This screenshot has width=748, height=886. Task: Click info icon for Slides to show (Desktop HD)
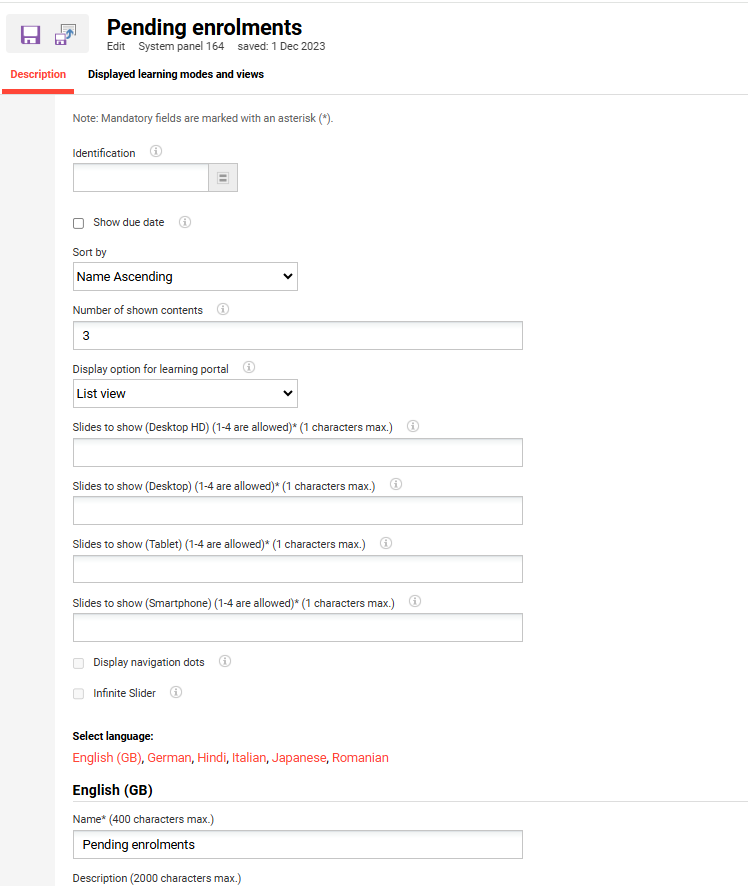coord(413,426)
